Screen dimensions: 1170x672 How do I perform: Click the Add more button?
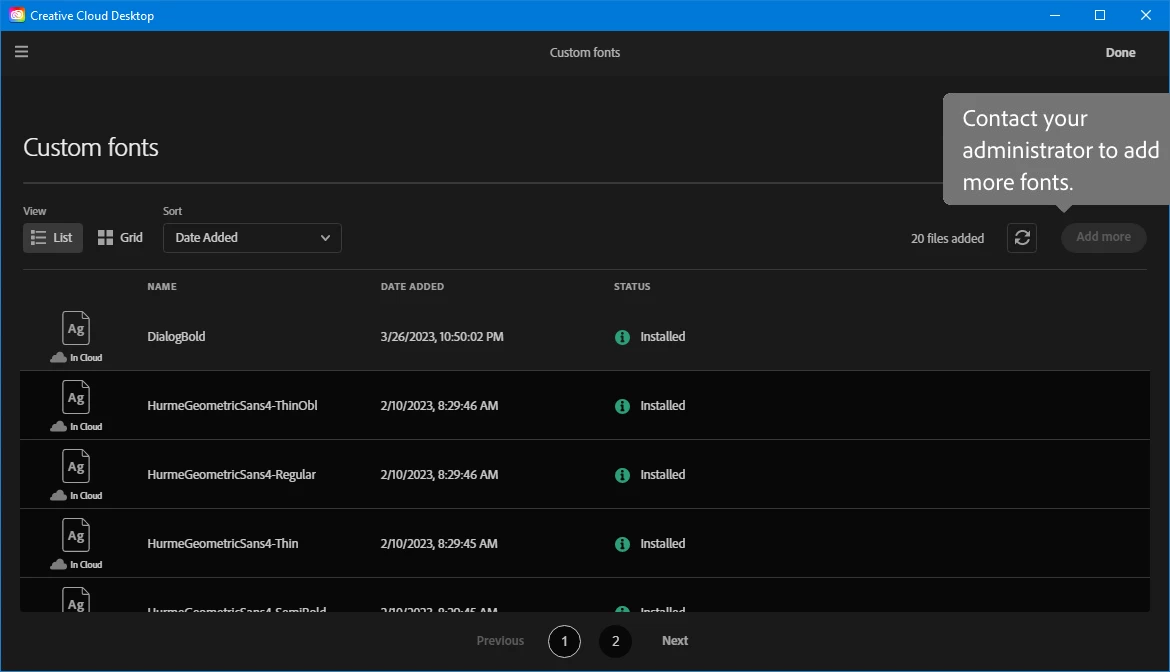coord(1104,237)
